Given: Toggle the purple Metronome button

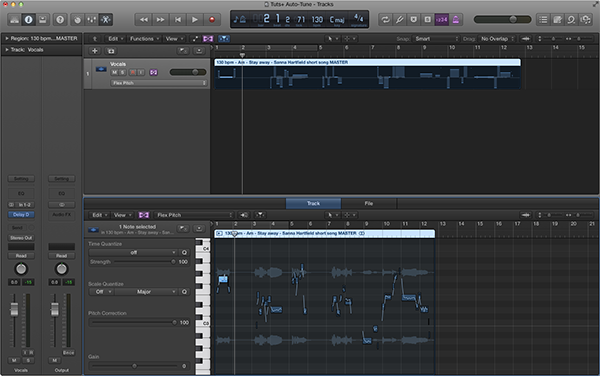Looking at the screenshot, I should pos(456,20).
